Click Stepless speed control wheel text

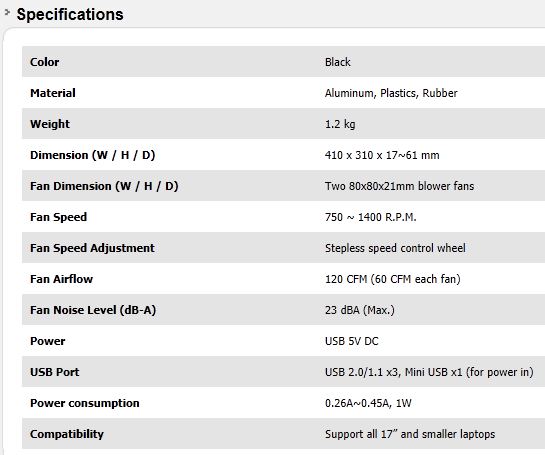[395, 248]
